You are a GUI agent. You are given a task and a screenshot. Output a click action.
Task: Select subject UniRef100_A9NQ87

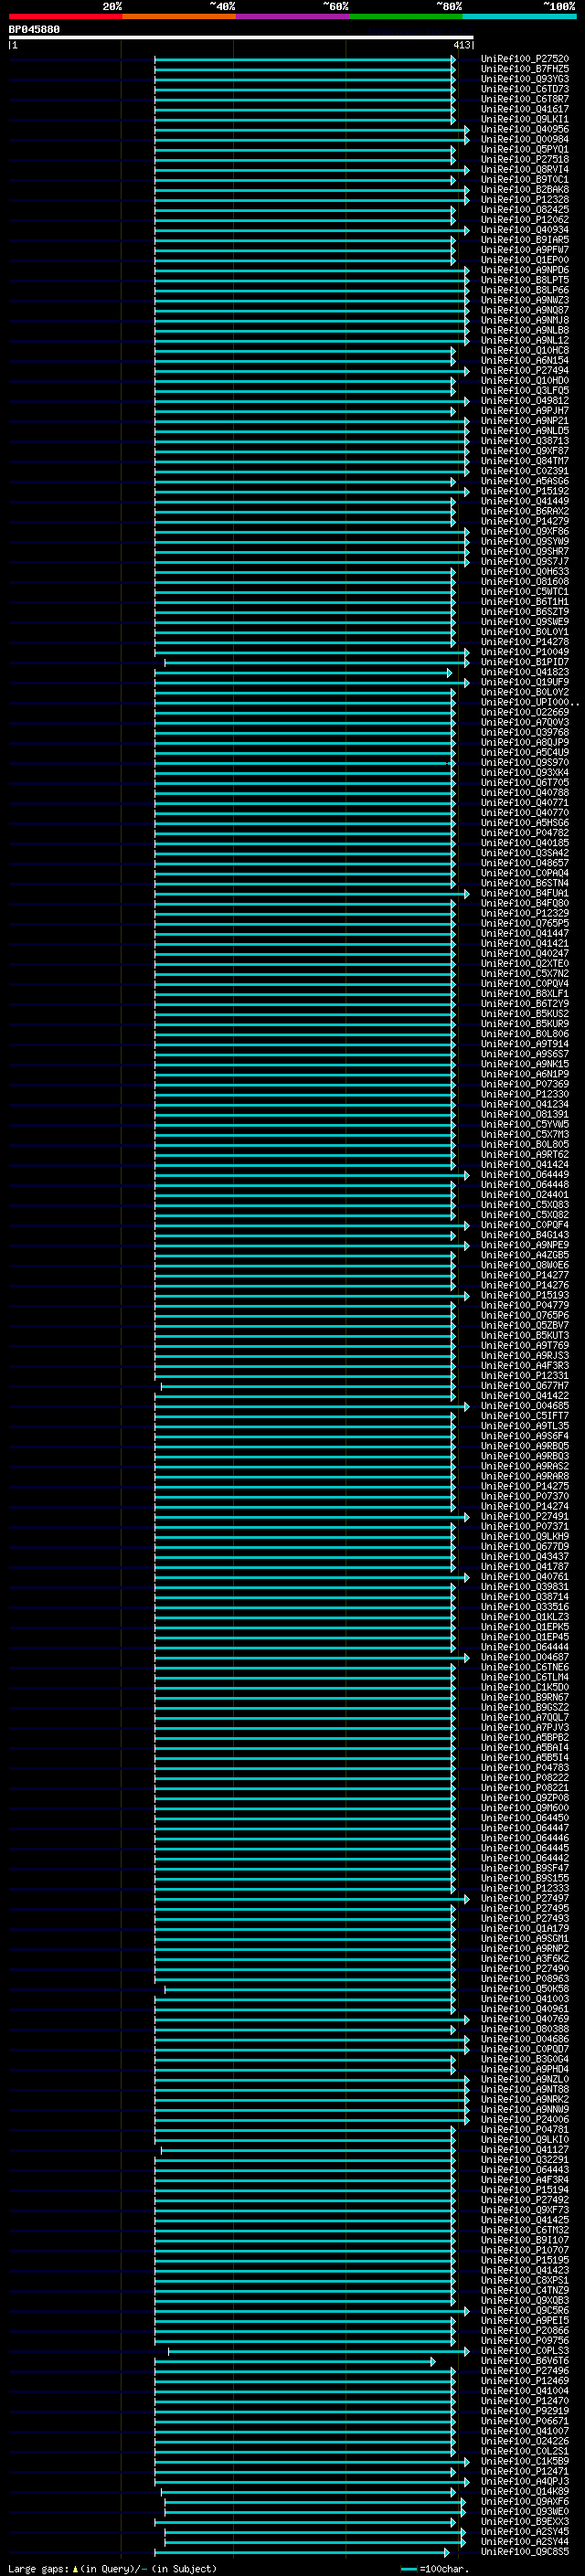pyautogui.click(x=525, y=311)
